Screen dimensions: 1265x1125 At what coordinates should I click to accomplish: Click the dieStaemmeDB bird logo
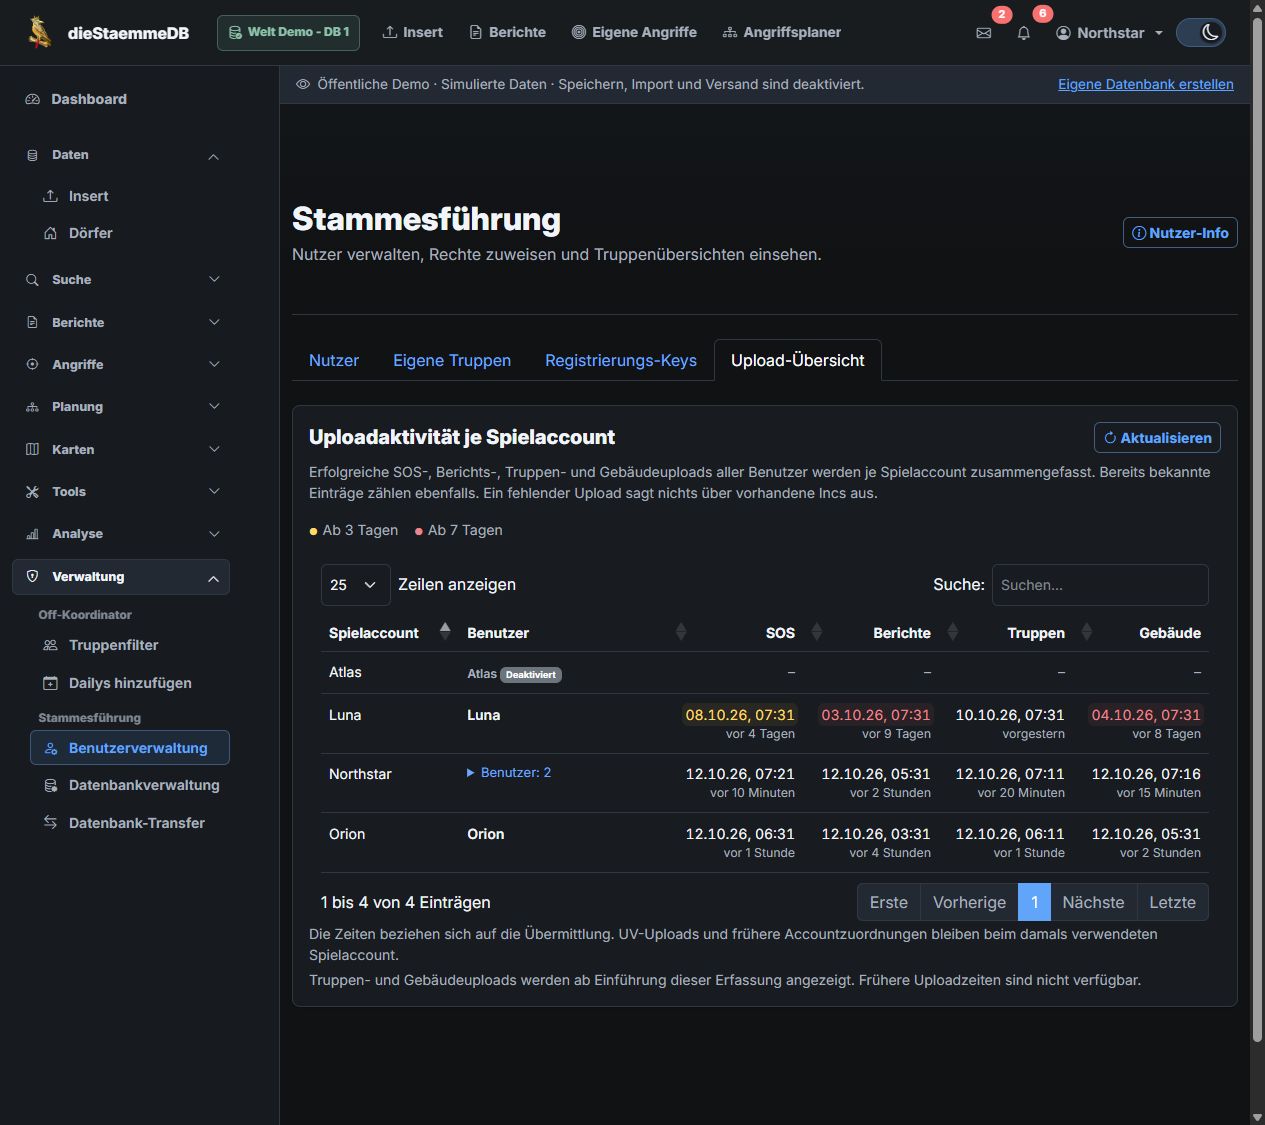(x=39, y=32)
